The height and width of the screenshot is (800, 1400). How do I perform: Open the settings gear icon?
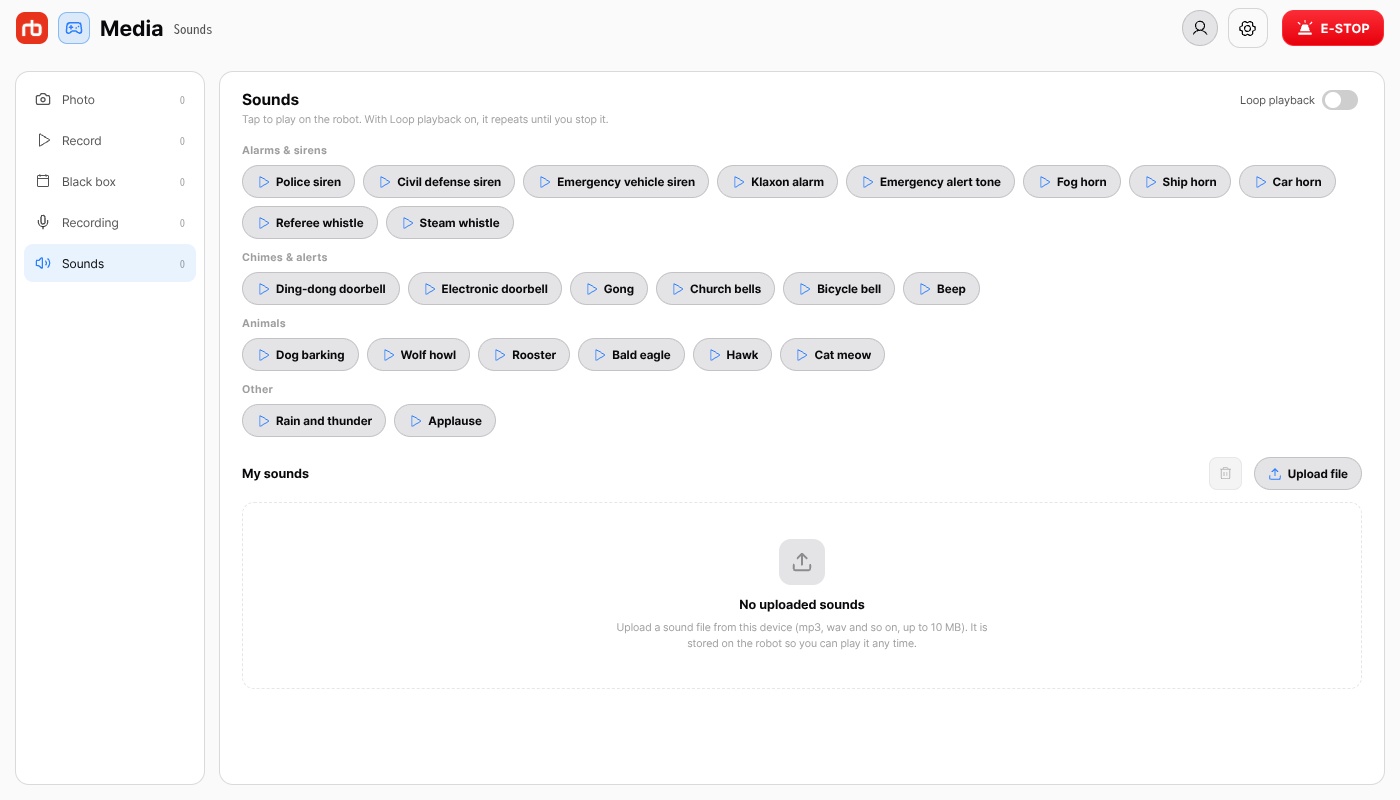coord(1247,28)
